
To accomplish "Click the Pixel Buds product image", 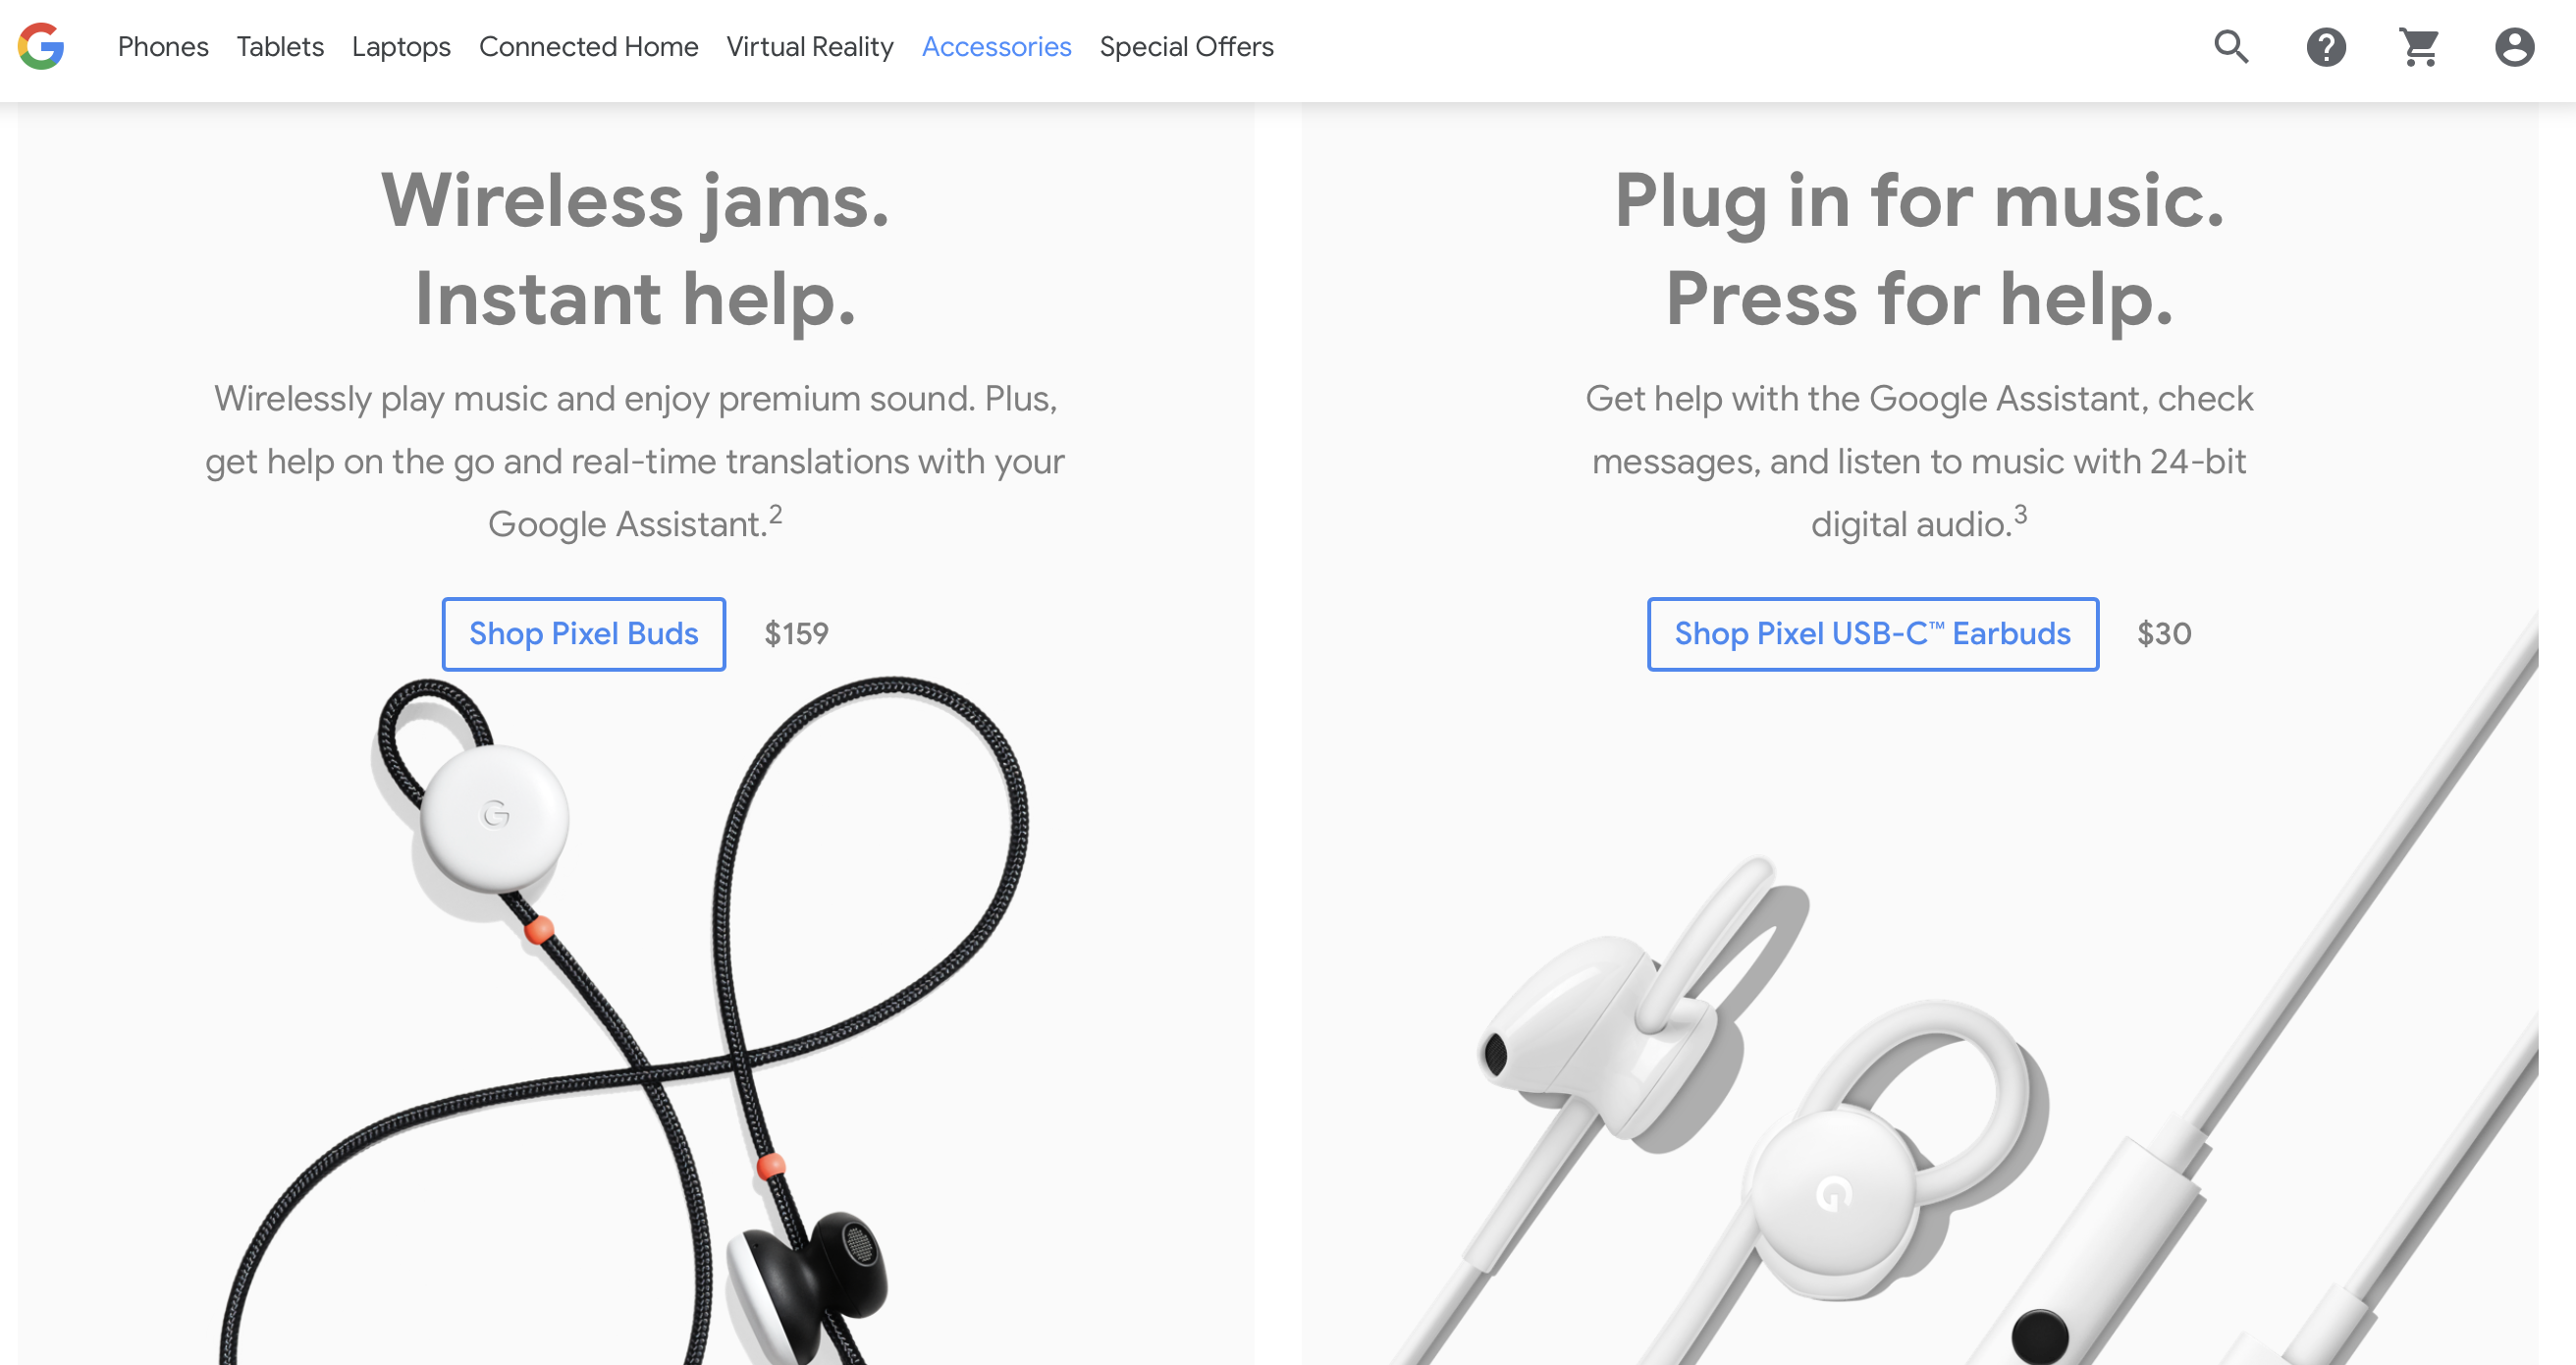I will [626, 1020].
